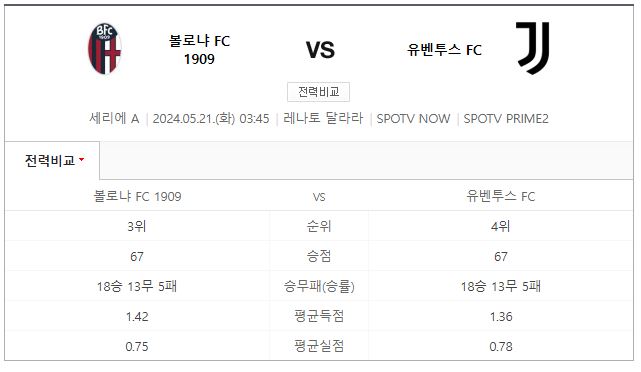This screenshot has height=372, width=641.
Task: Click the 볼로냐 FC 1909 team name header
Action: point(199,50)
